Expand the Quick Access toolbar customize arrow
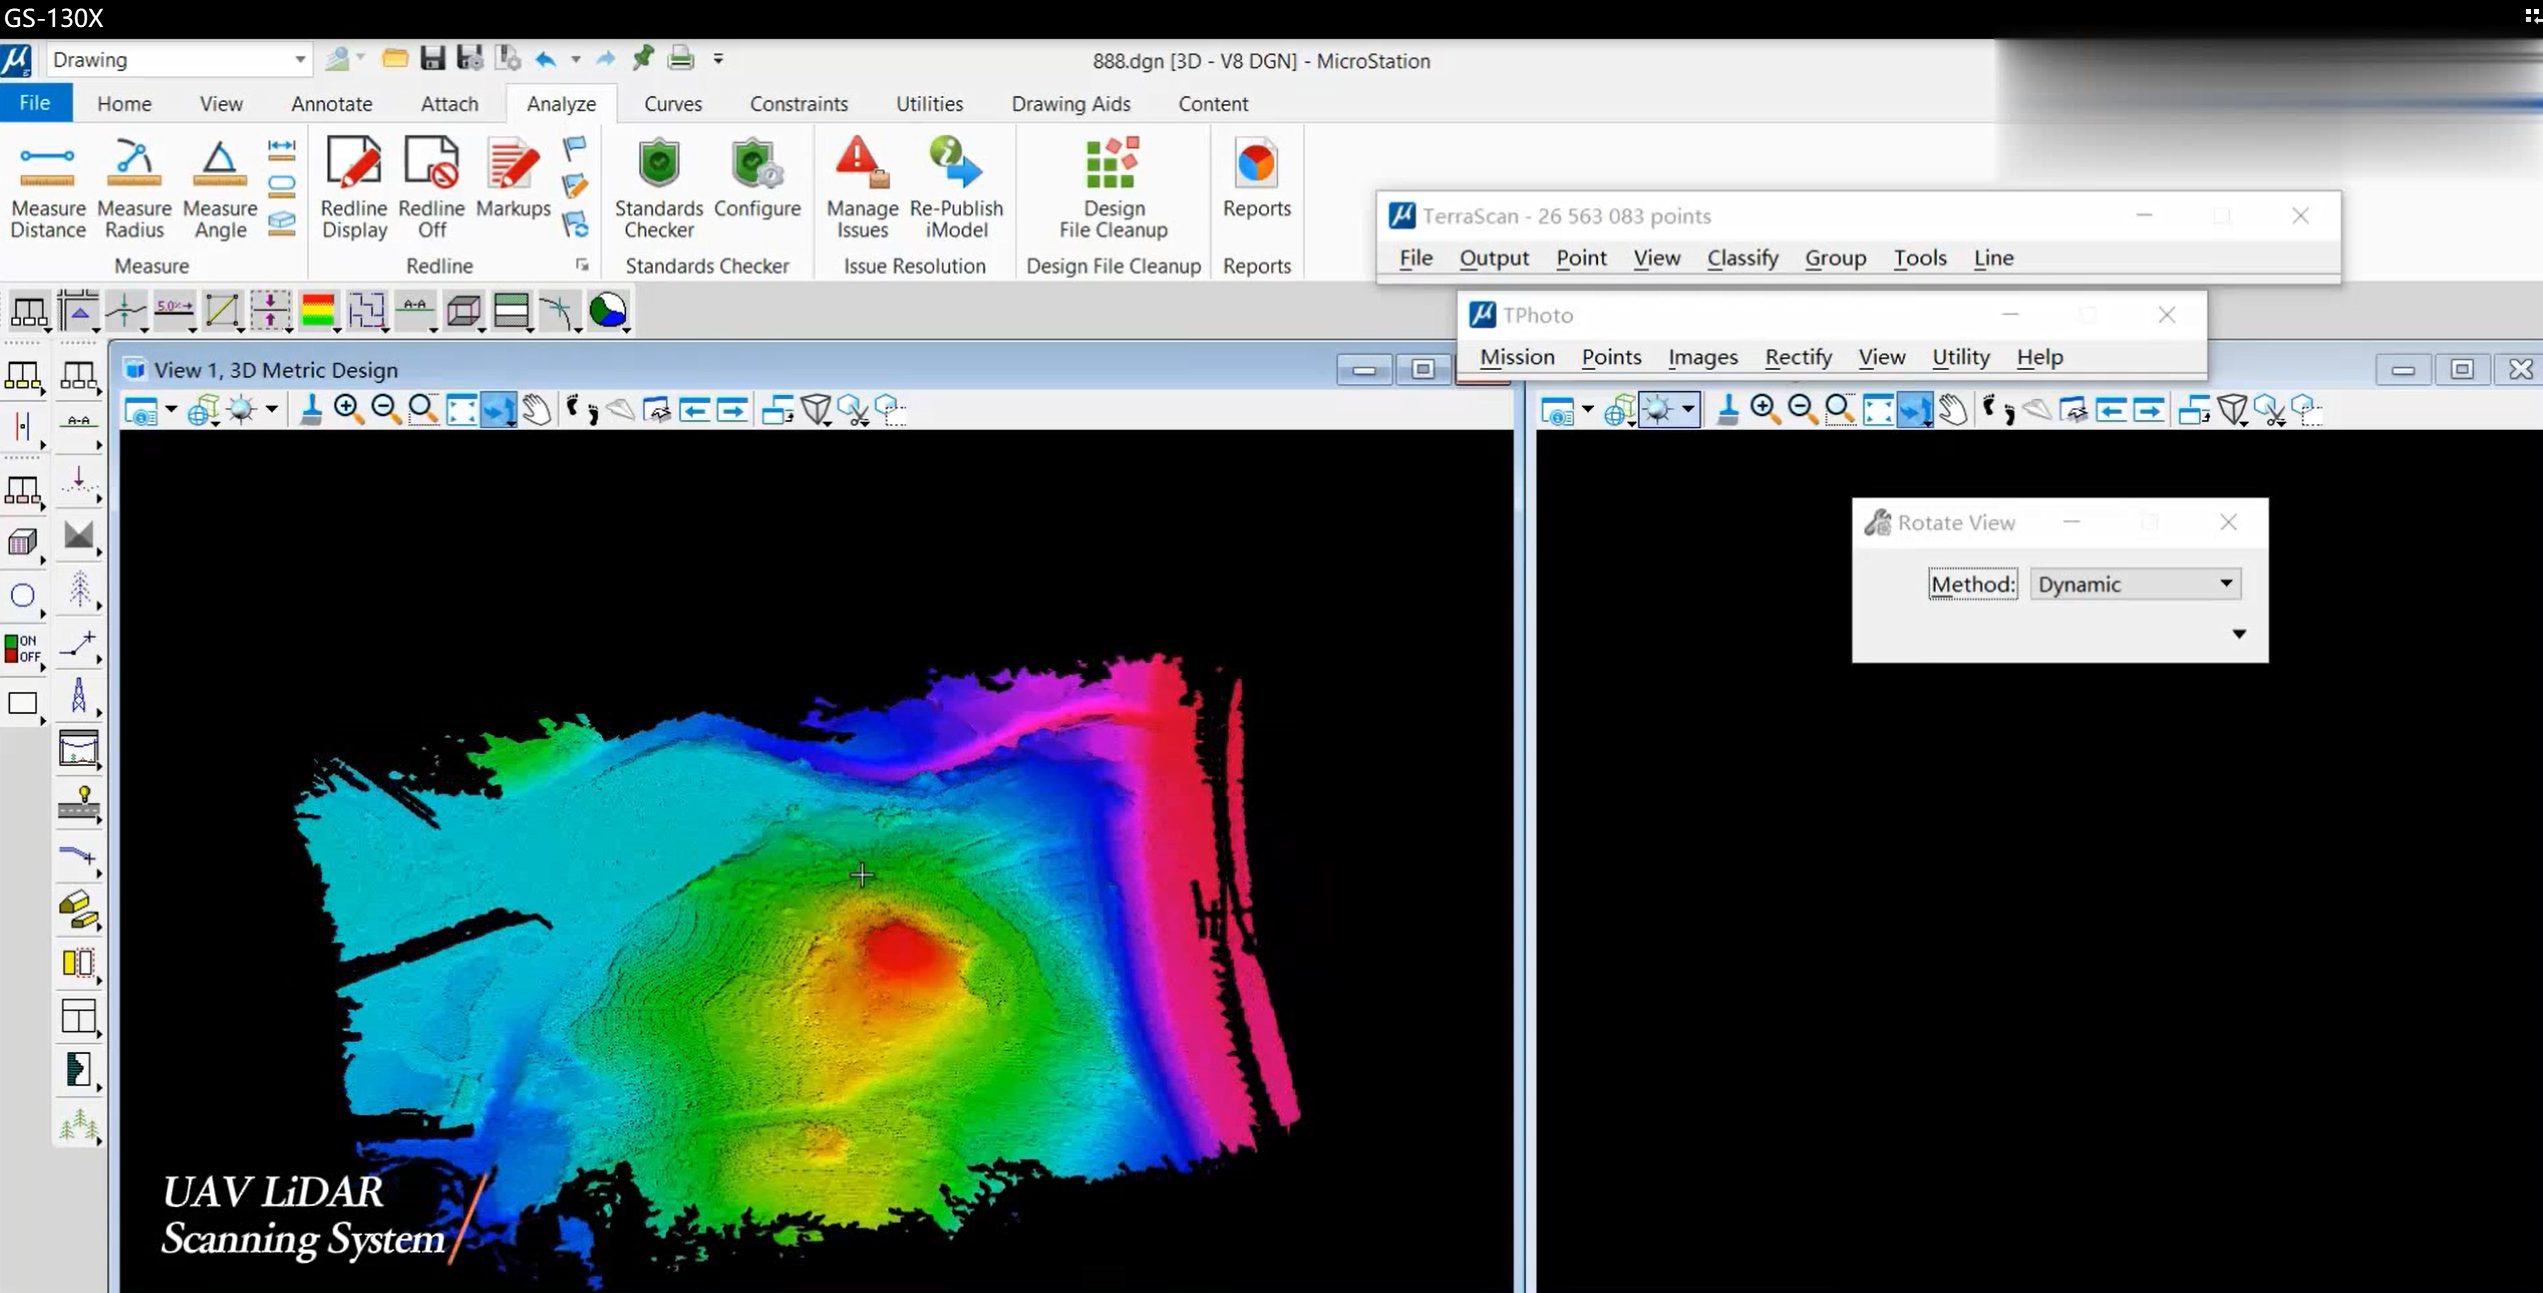2543x1293 pixels. click(x=718, y=59)
